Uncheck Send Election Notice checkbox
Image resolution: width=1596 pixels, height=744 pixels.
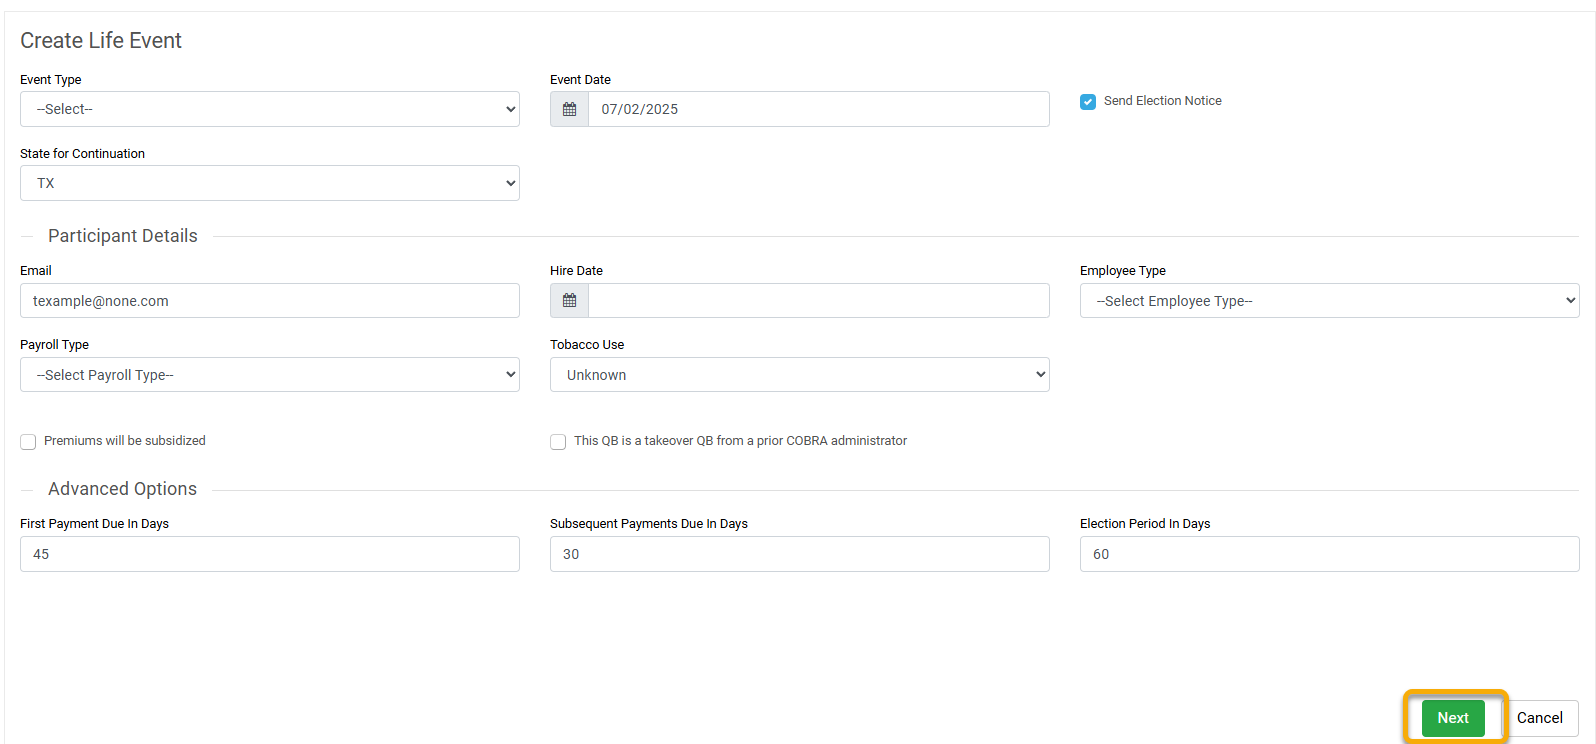tap(1088, 102)
